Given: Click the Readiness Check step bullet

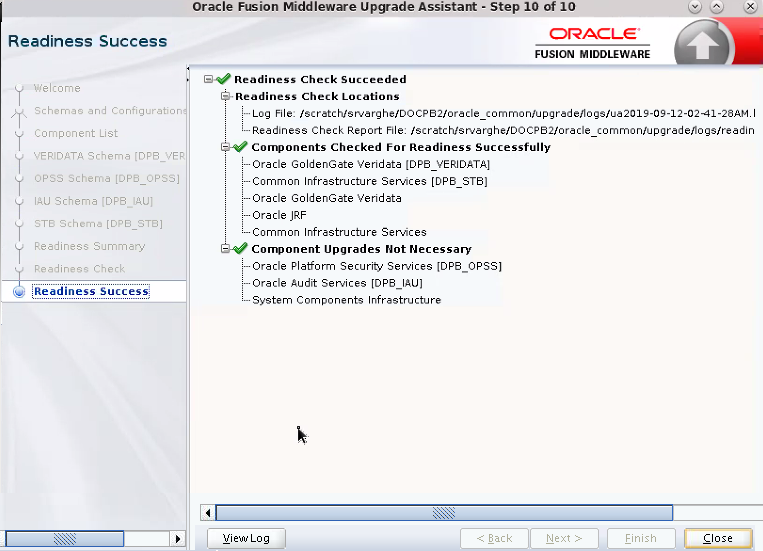Looking at the screenshot, I should pos(19,269).
